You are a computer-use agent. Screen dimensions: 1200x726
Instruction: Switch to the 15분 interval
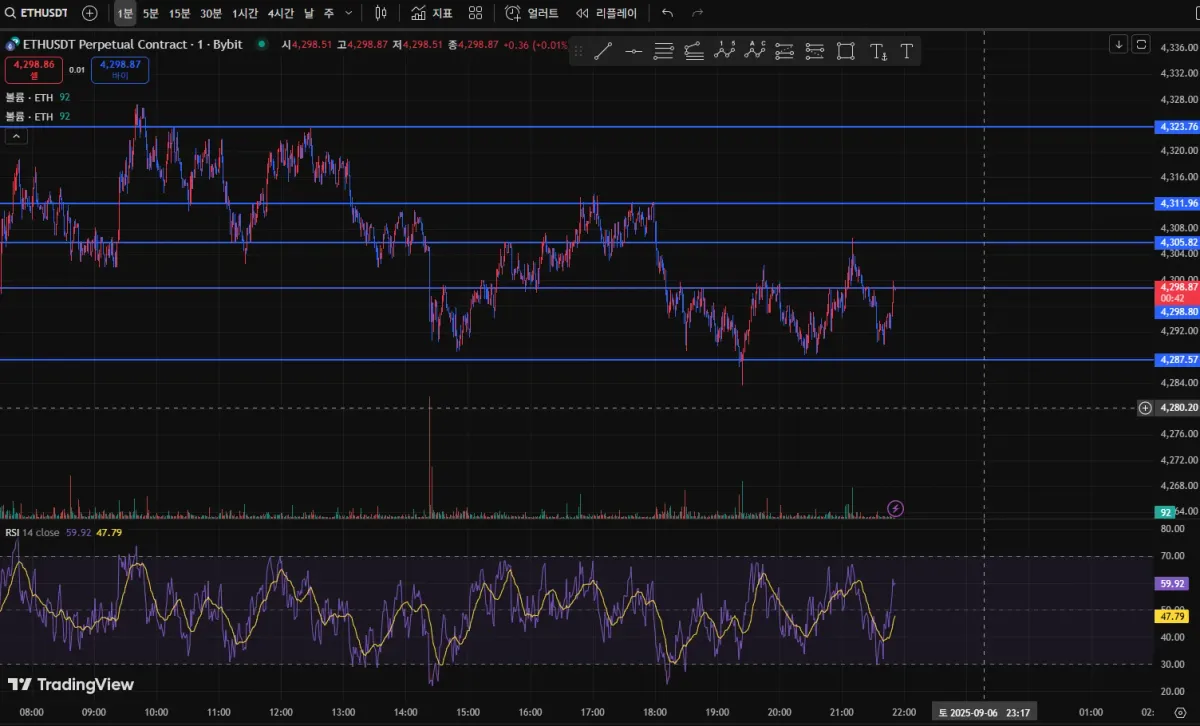click(179, 13)
